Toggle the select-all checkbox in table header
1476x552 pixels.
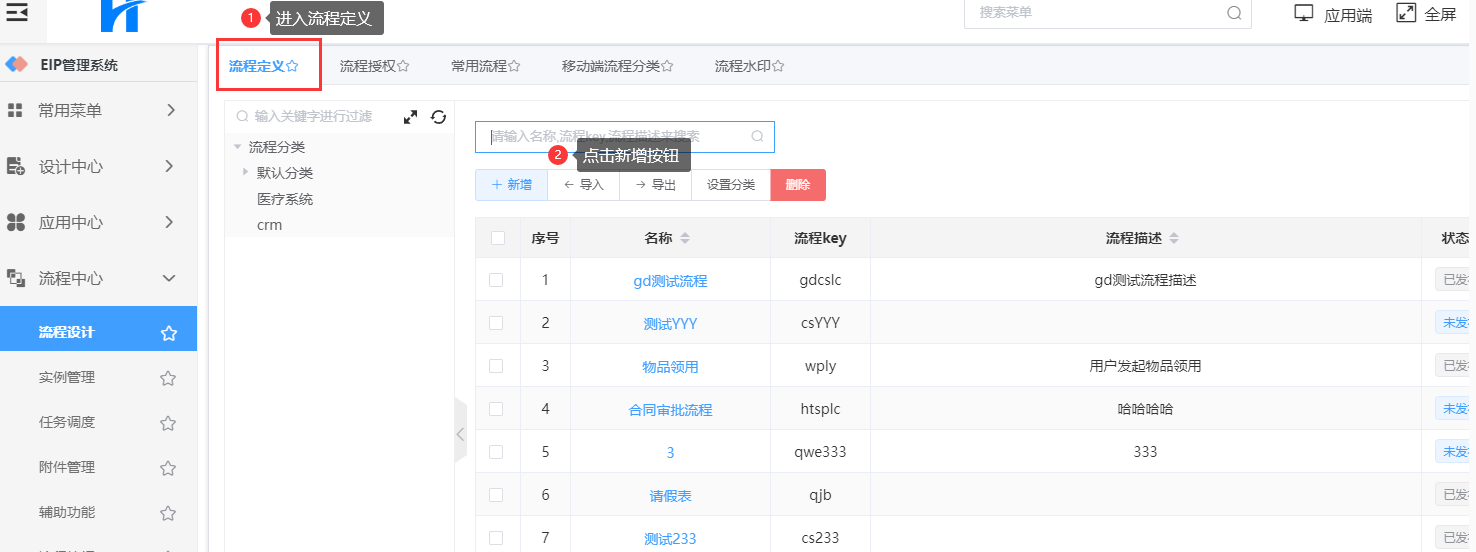point(498,238)
